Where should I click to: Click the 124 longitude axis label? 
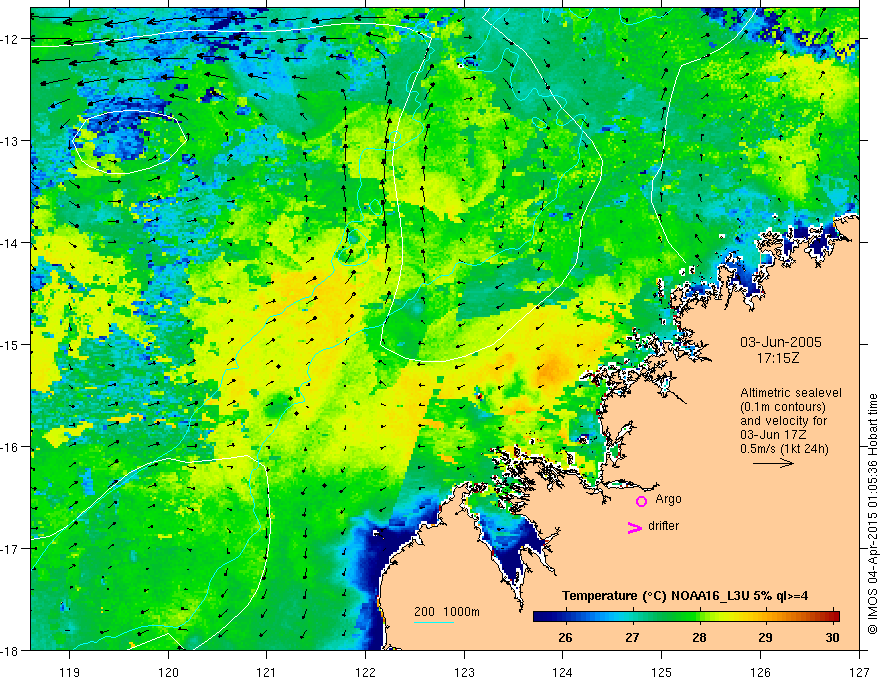pyautogui.click(x=563, y=672)
